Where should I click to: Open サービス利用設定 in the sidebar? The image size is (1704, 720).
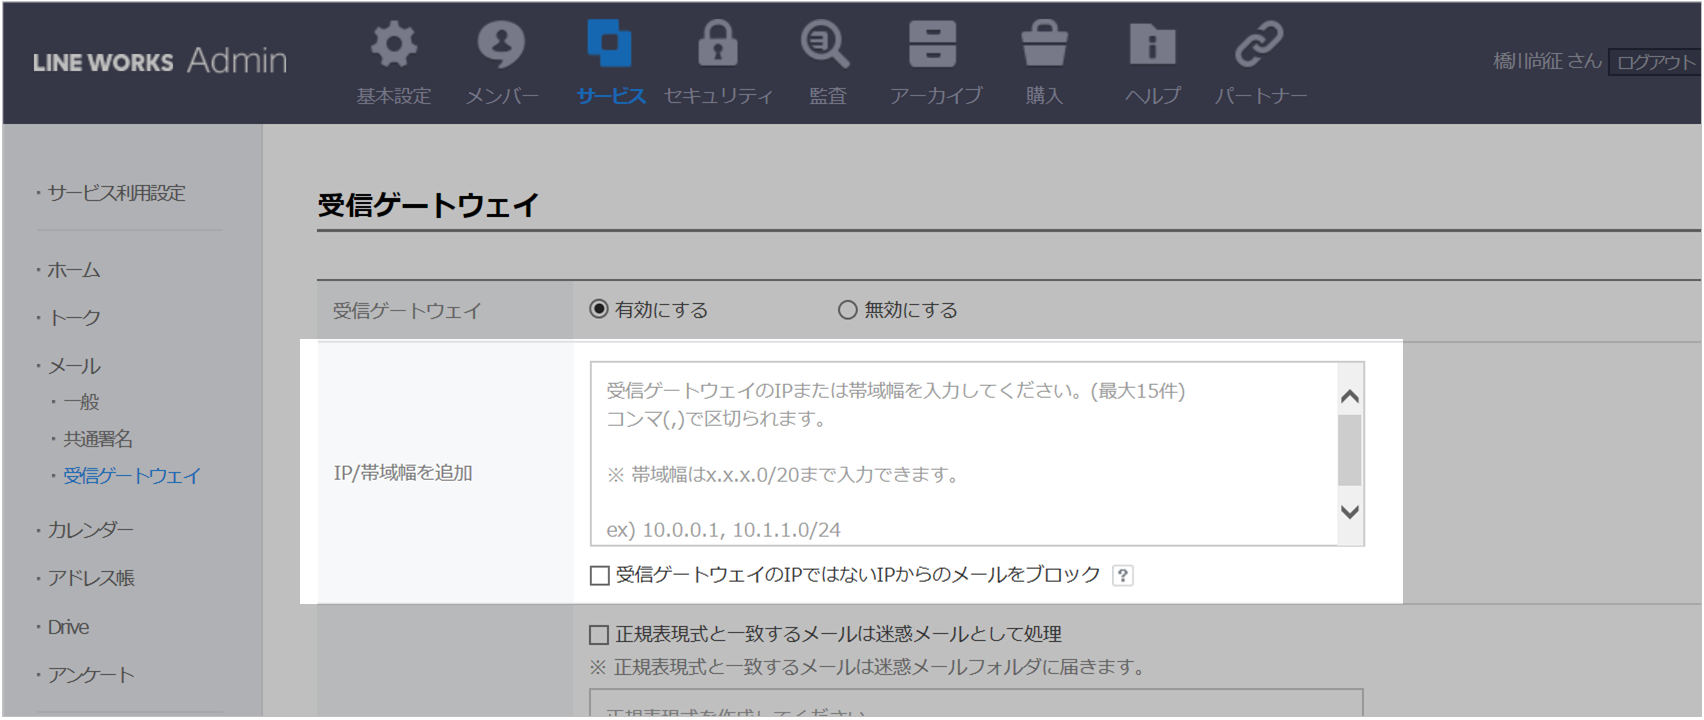116,193
